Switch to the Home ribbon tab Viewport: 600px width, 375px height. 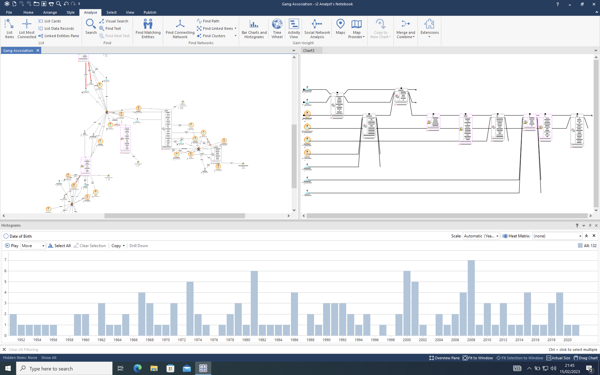(x=28, y=12)
